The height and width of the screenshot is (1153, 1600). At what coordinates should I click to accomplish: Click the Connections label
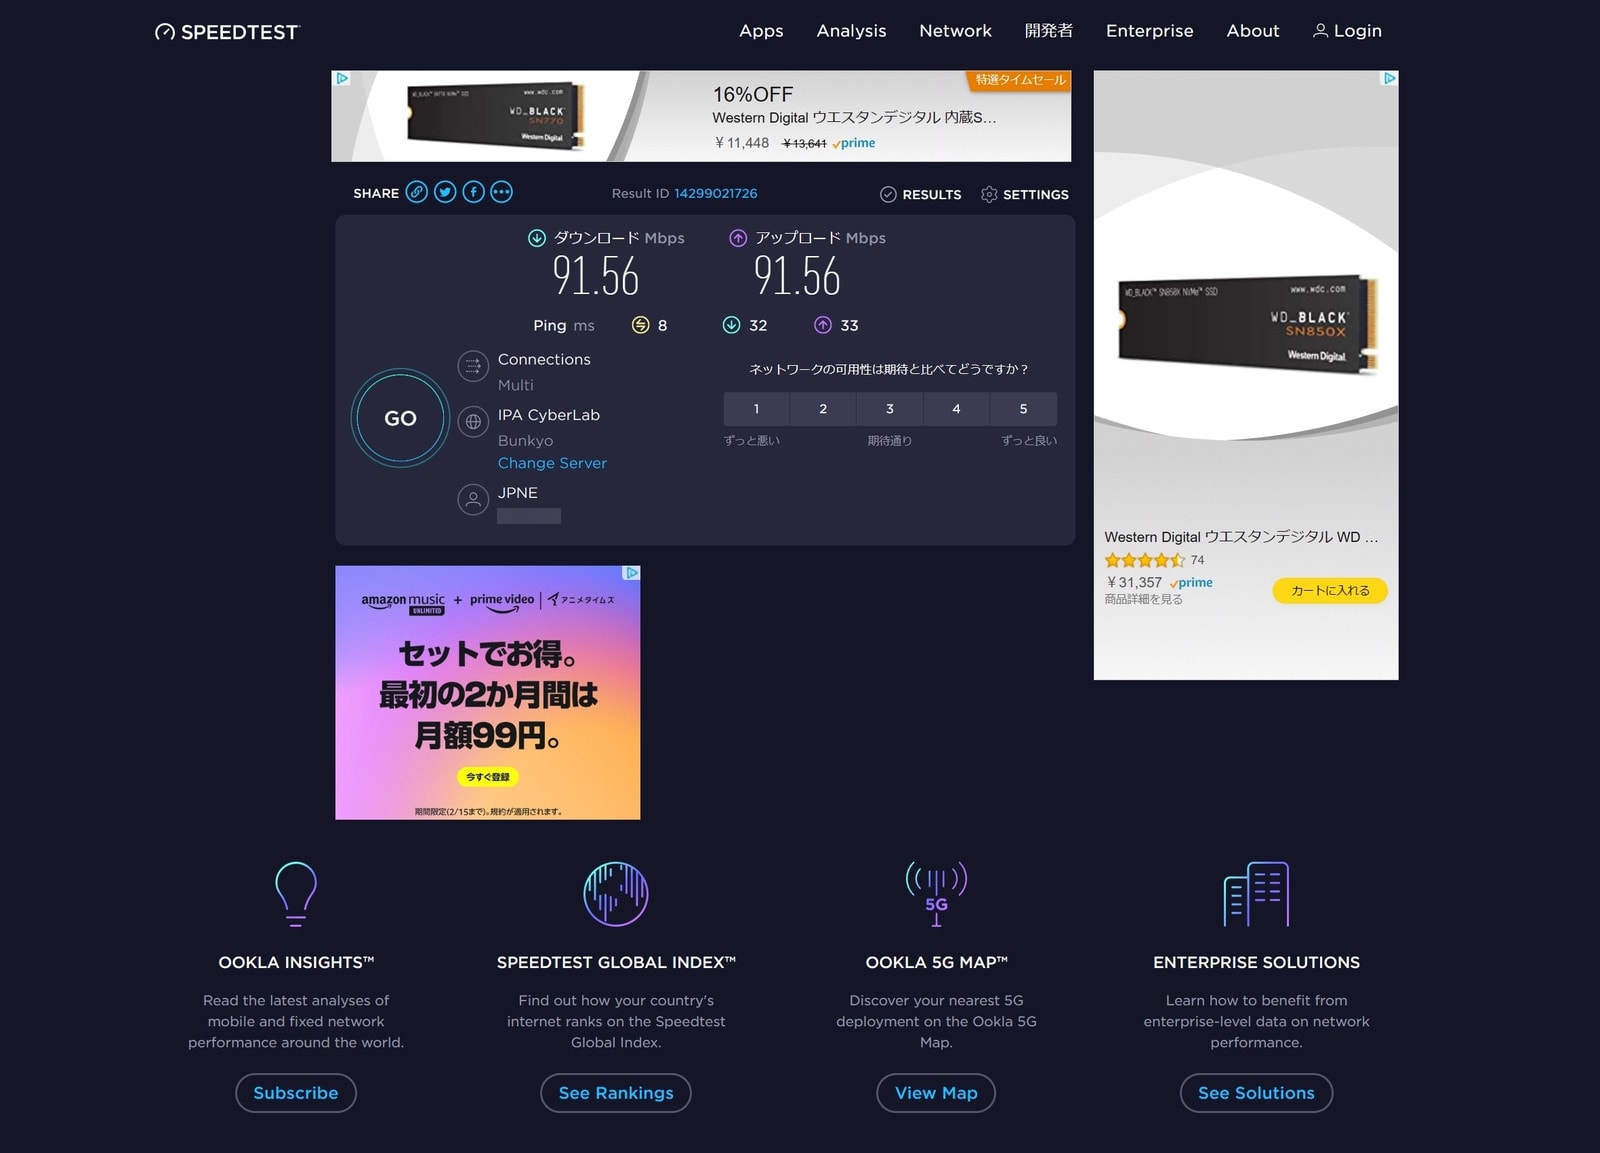click(544, 359)
